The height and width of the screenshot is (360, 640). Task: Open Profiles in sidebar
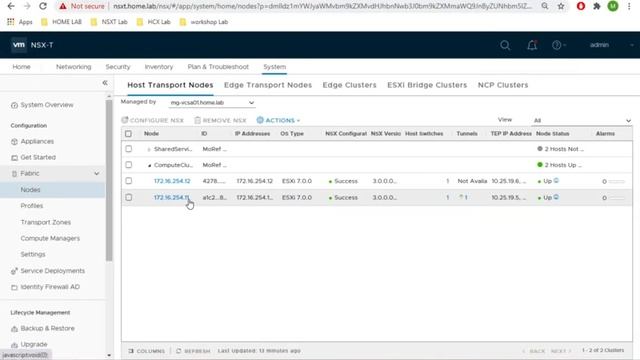coord(32,206)
